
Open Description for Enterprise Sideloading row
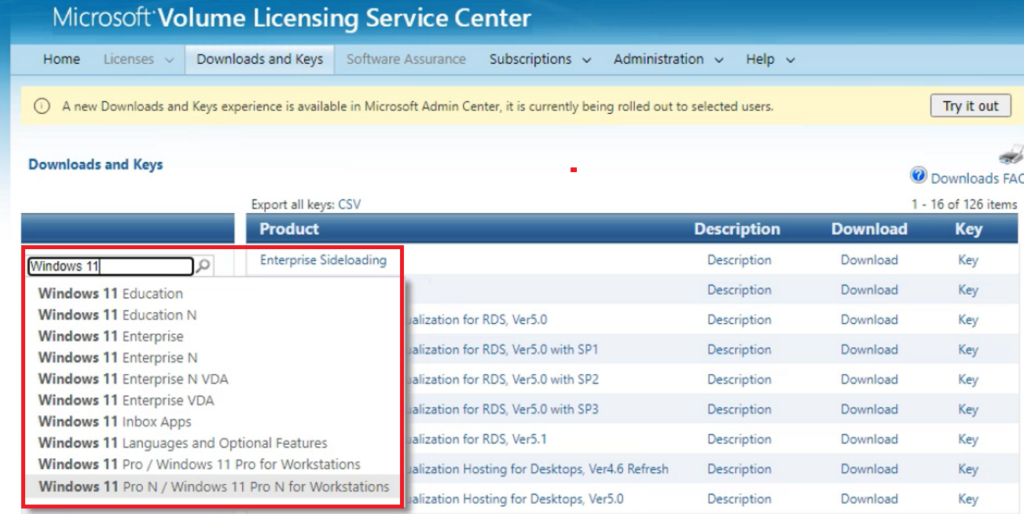[x=739, y=260]
